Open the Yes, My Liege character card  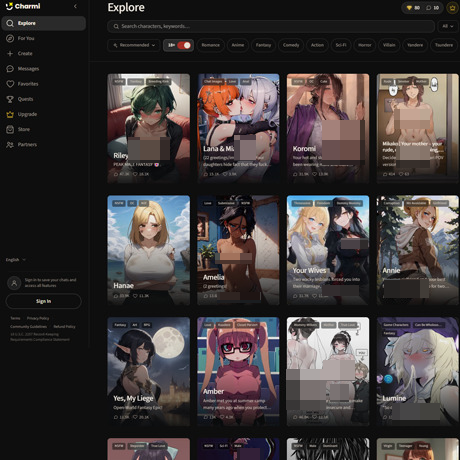tap(149, 371)
